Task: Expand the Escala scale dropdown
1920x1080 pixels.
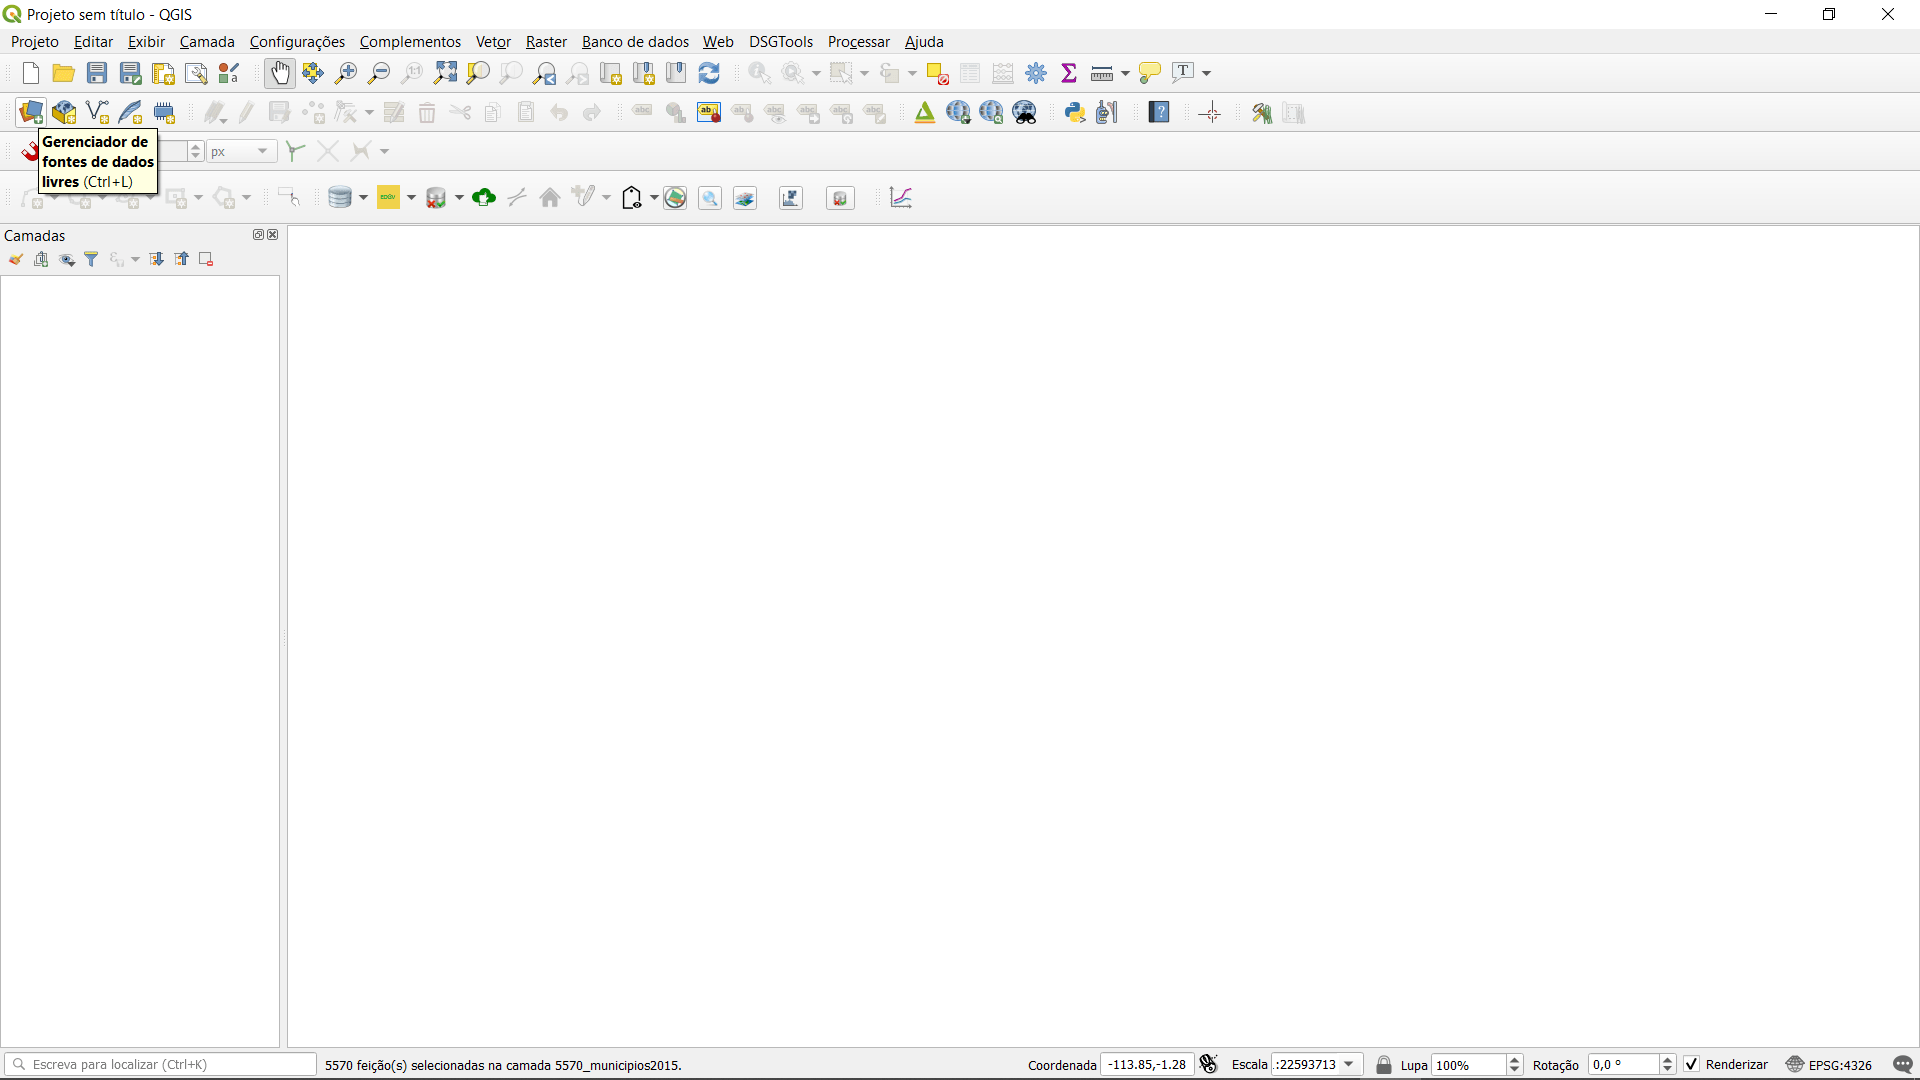Action: [x=1349, y=1065]
